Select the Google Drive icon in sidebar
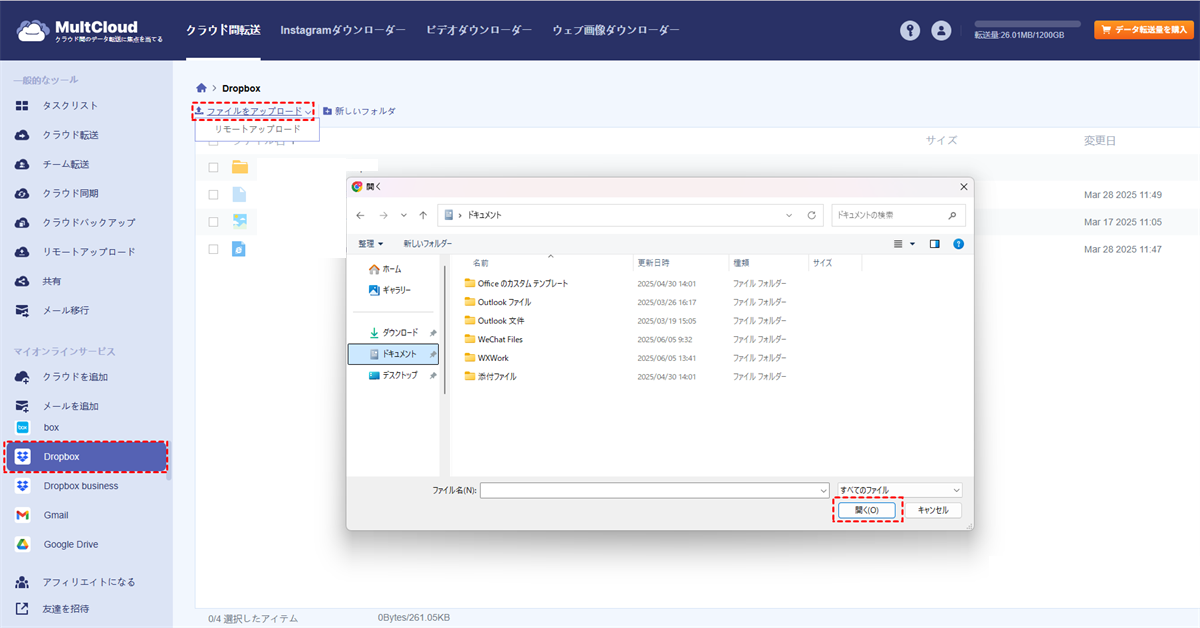This screenshot has width=1200, height=628. 22,544
